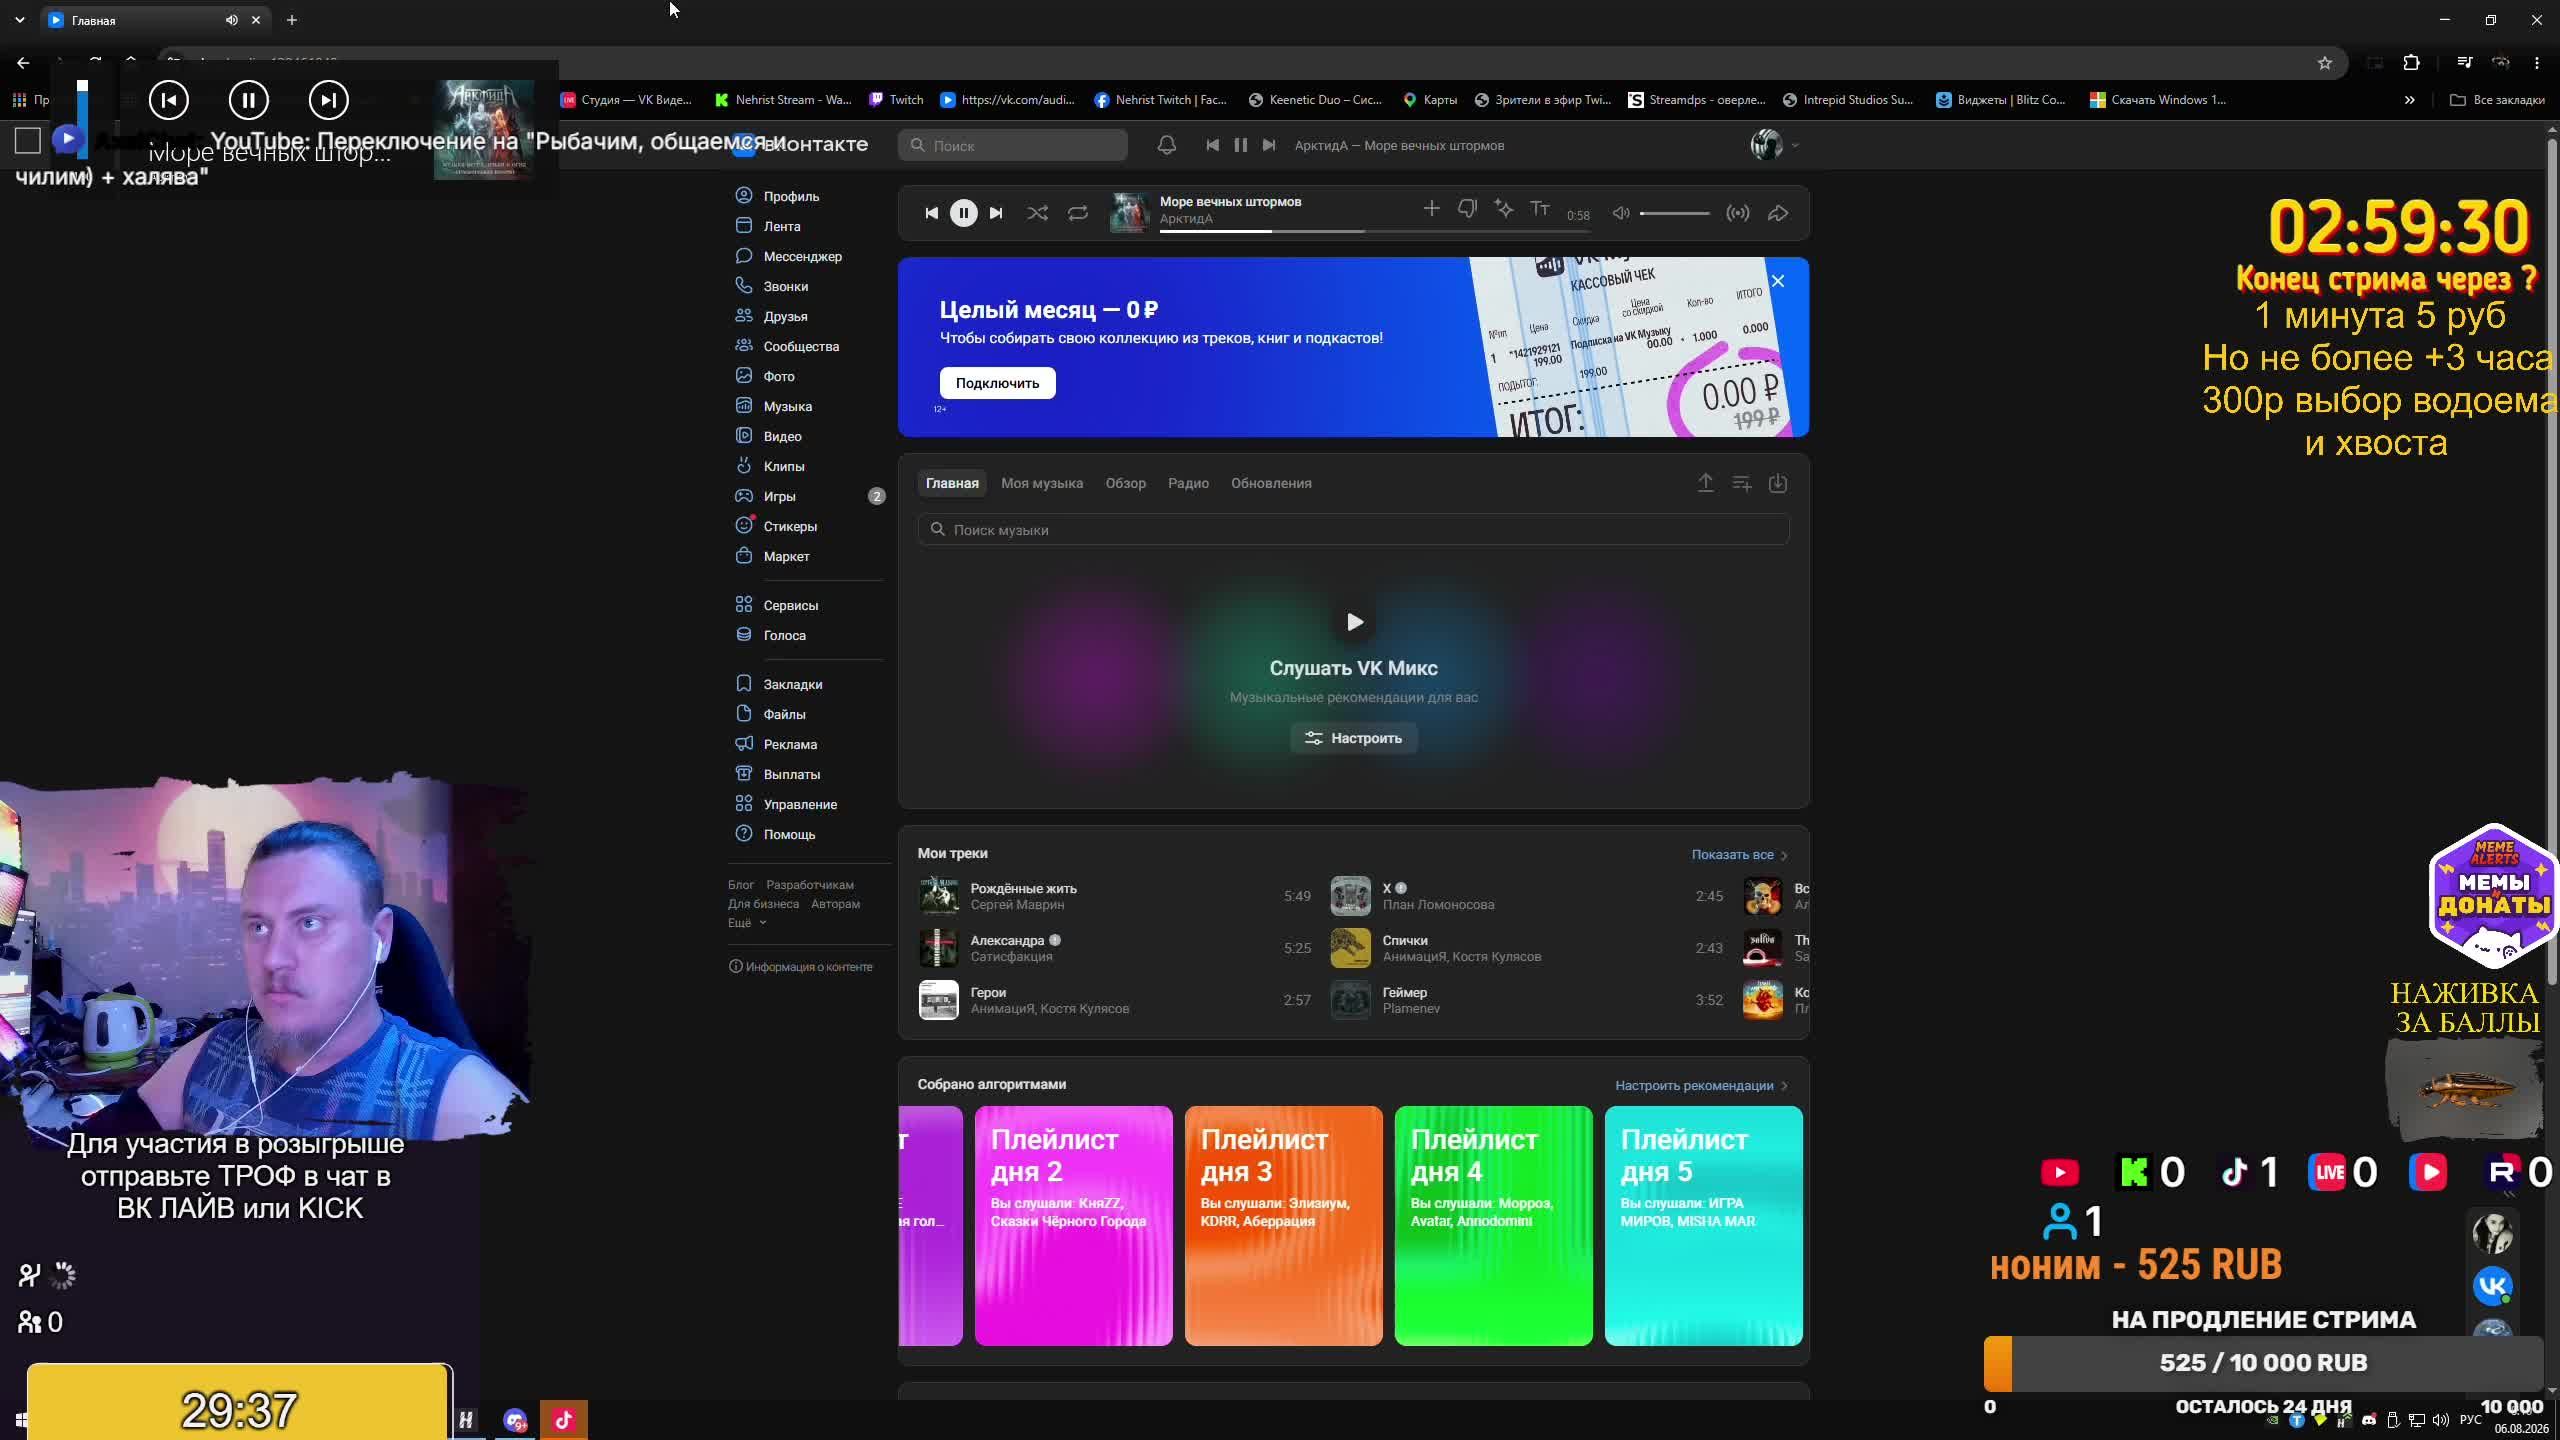Image resolution: width=2560 pixels, height=1440 pixels.
Task: Open Голоса in the sidebar
Action: pyautogui.click(x=784, y=635)
